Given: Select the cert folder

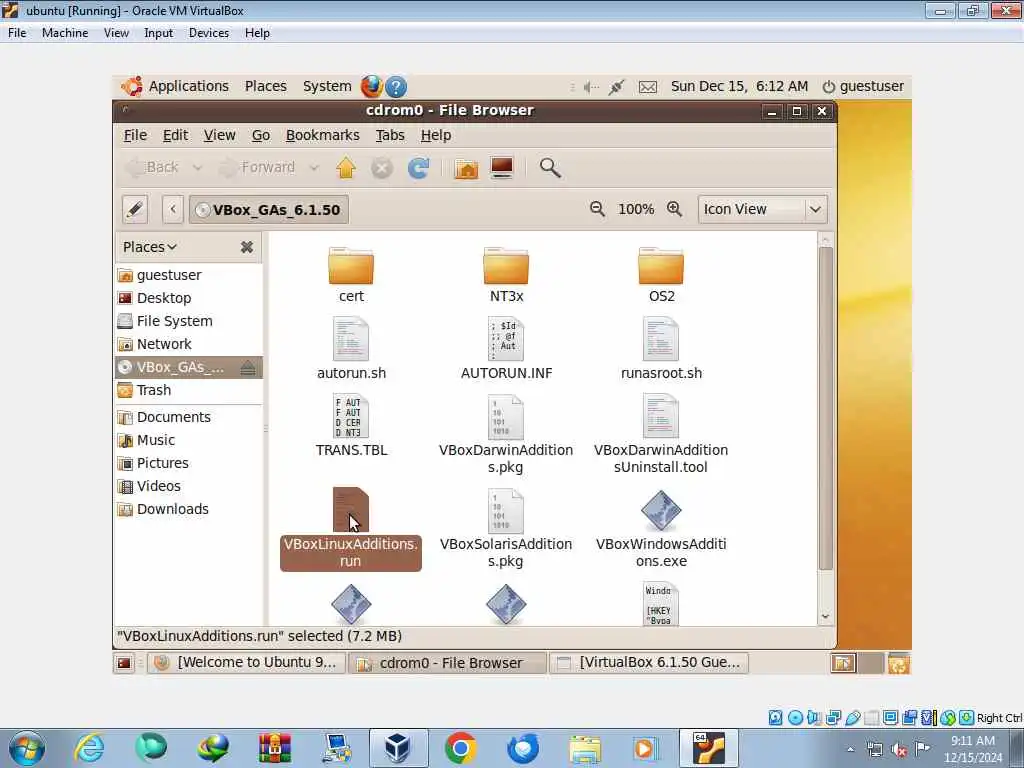Looking at the screenshot, I should pyautogui.click(x=351, y=275).
